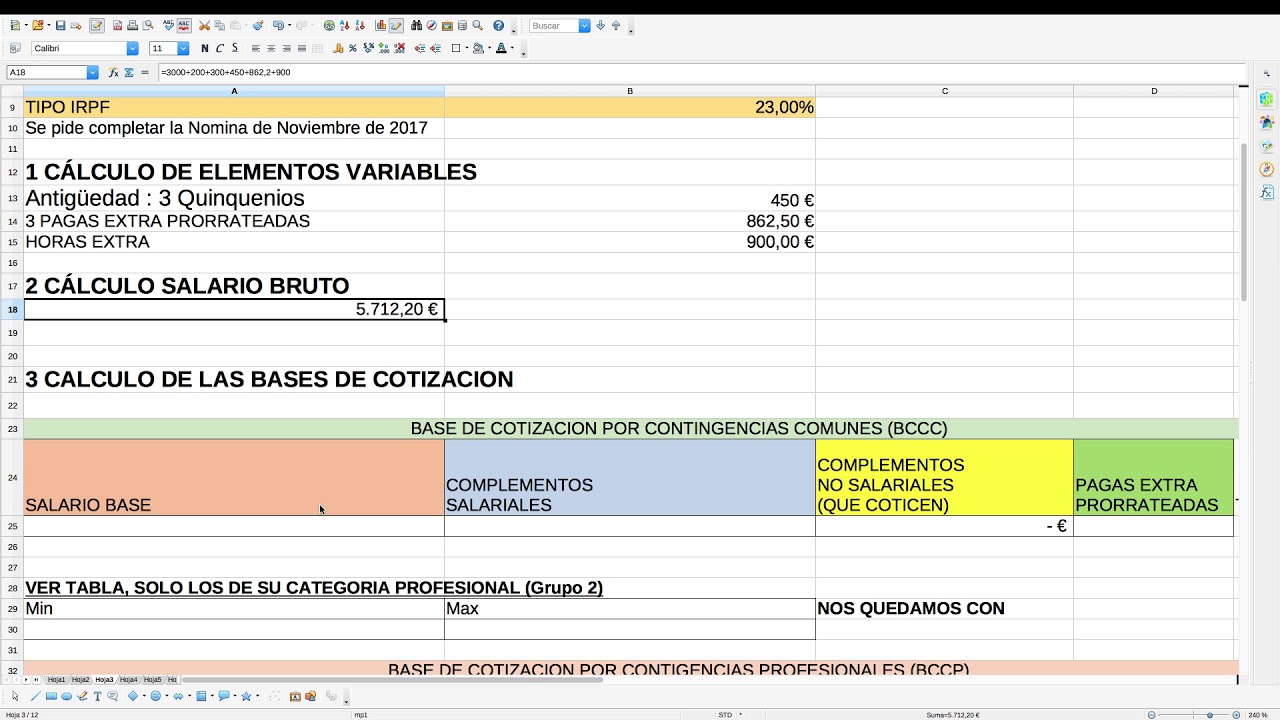Add decimal place icon
Screen dimensions: 1280x720
[384, 48]
